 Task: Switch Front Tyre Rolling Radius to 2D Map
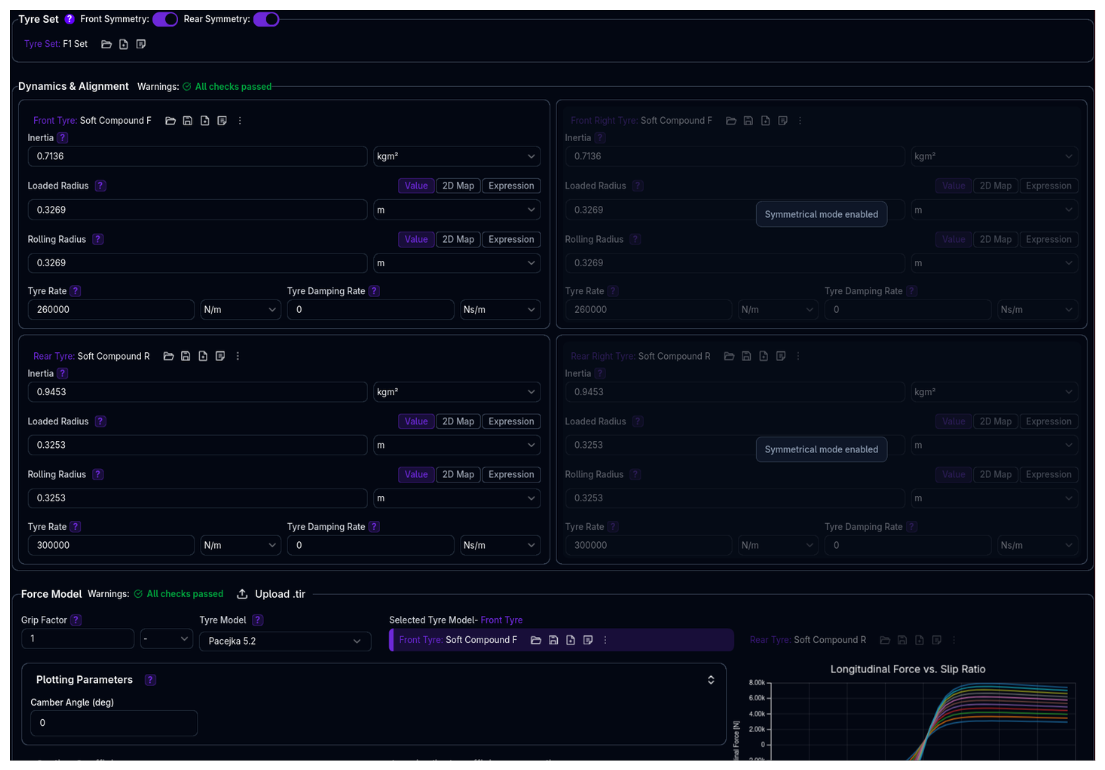458,239
